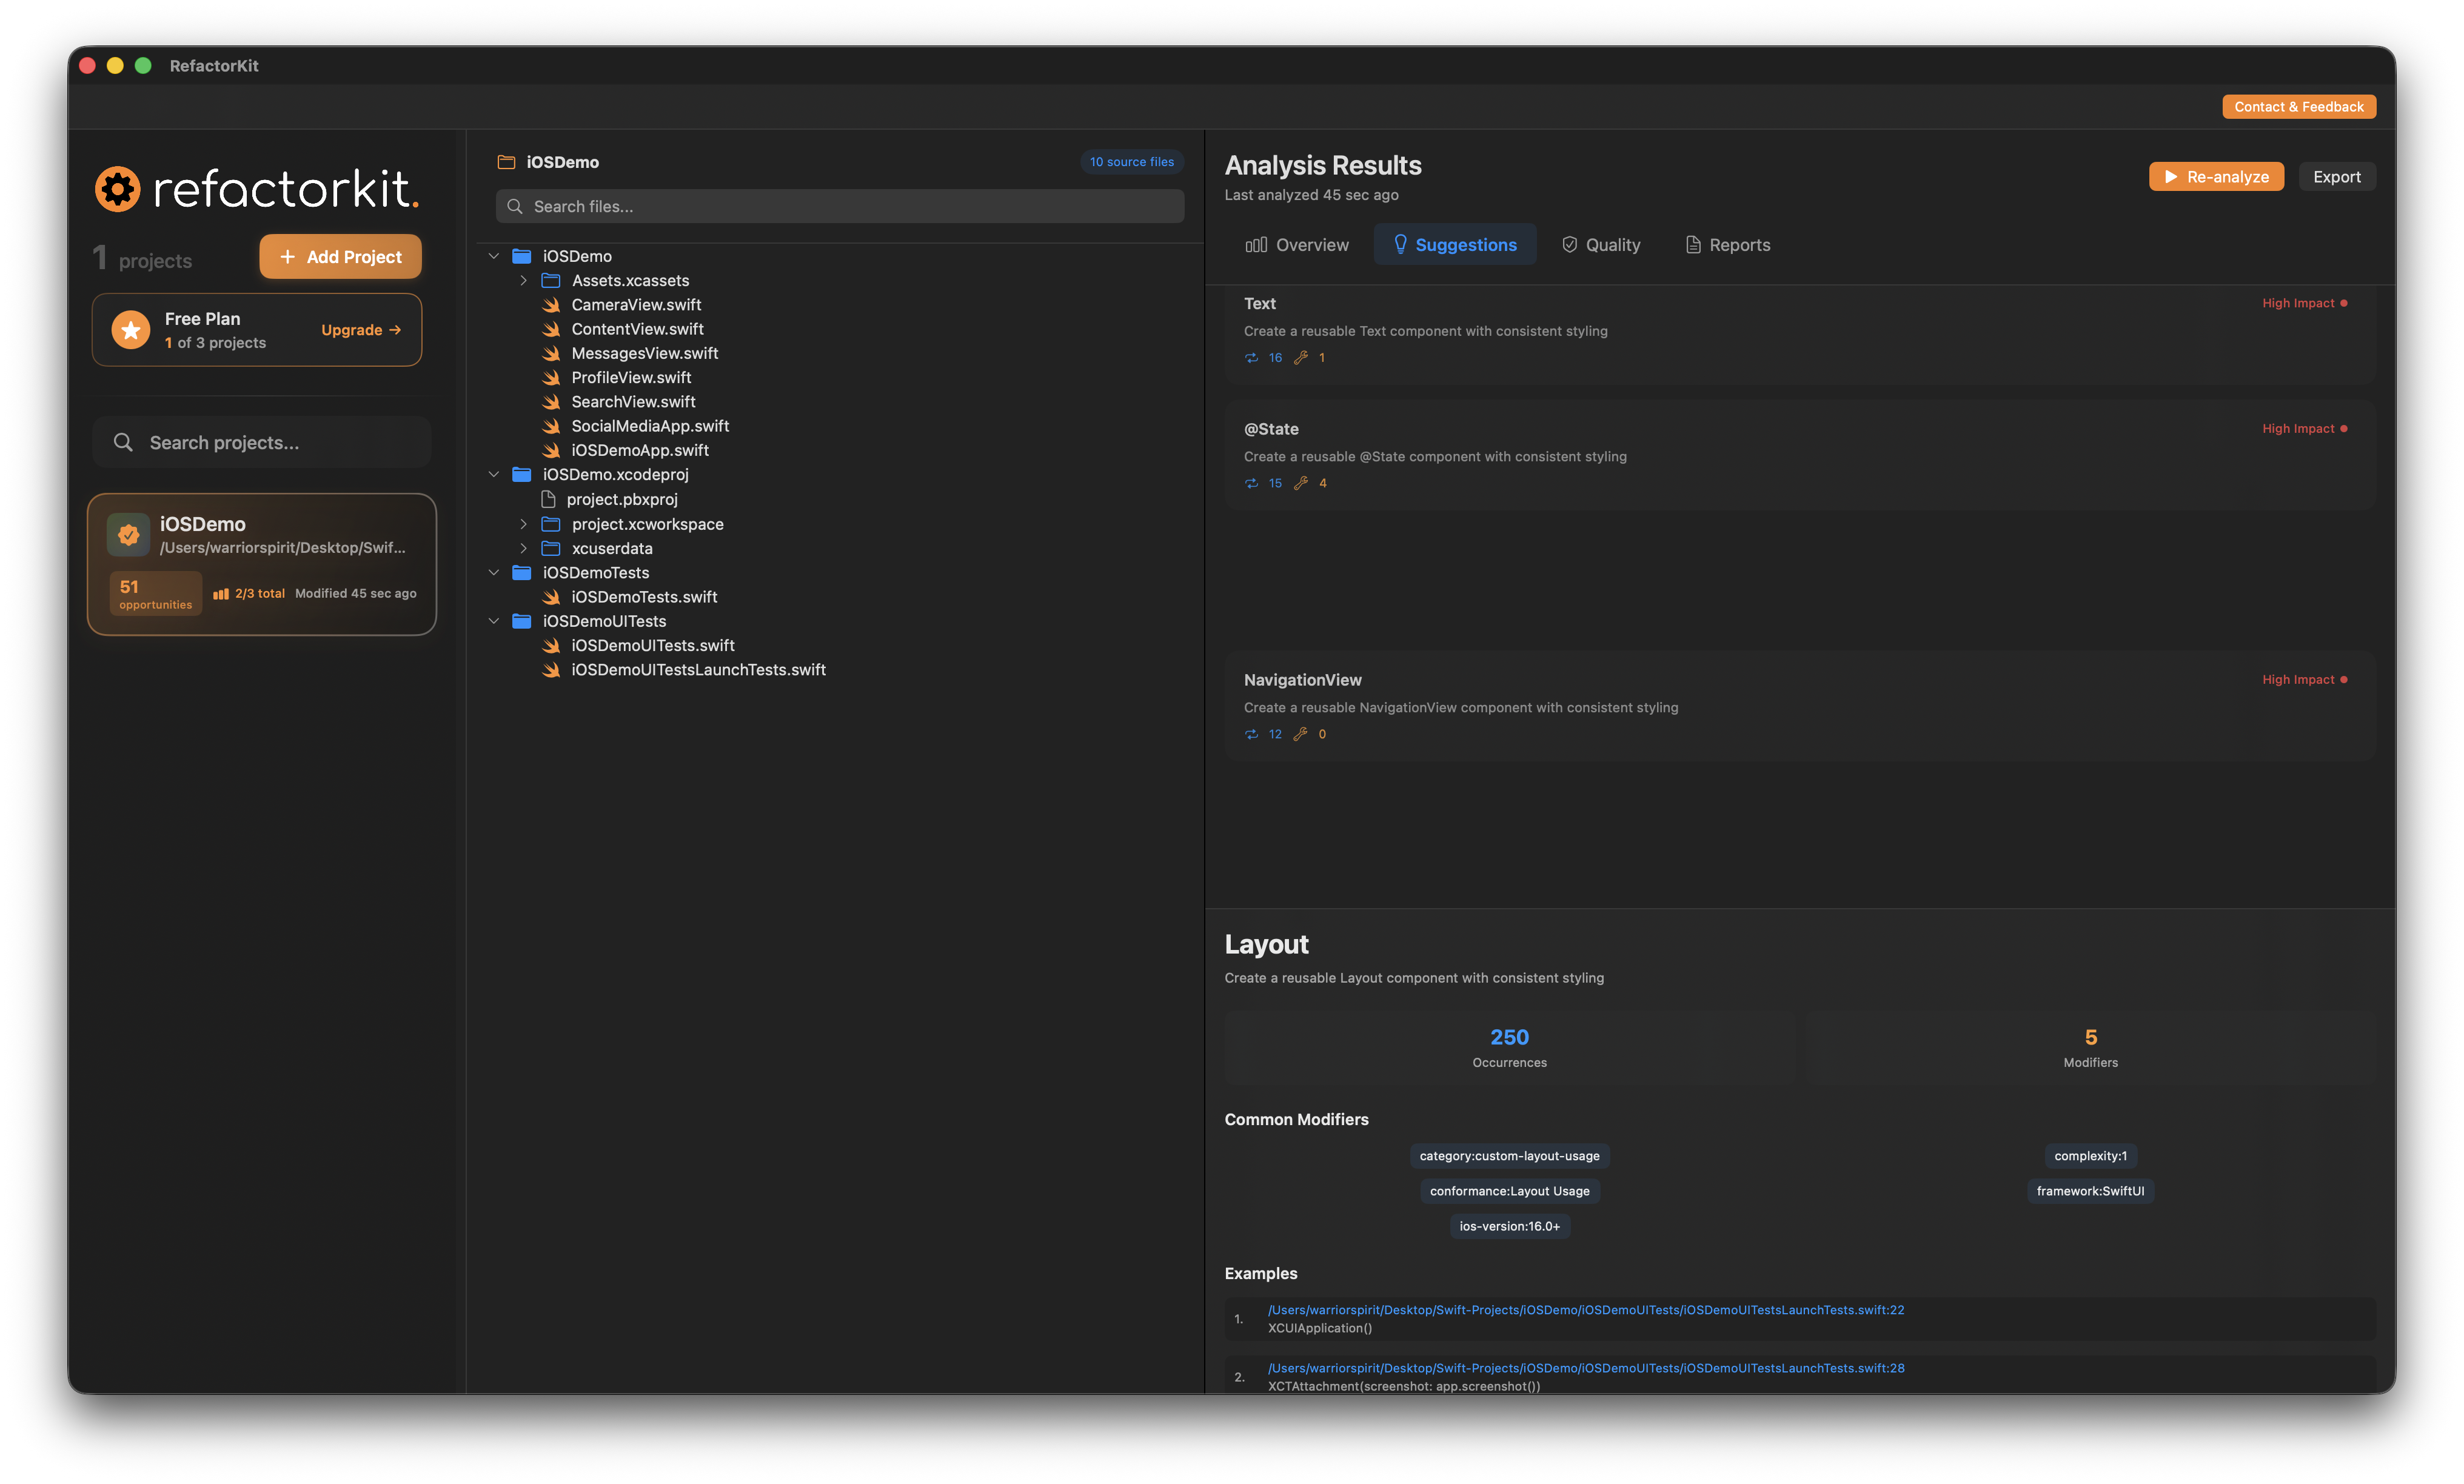Click the Swift icon beside CameraView.swift
This screenshot has width=2464, height=1484.
[x=551, y=305]
